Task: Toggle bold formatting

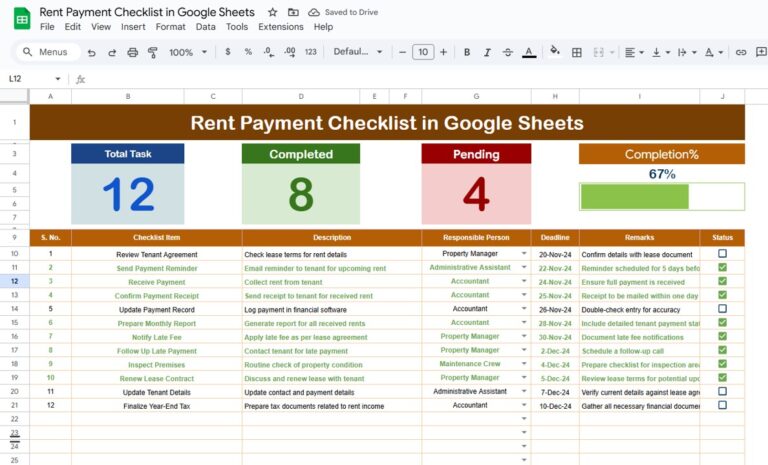Action: coord(467,52)
